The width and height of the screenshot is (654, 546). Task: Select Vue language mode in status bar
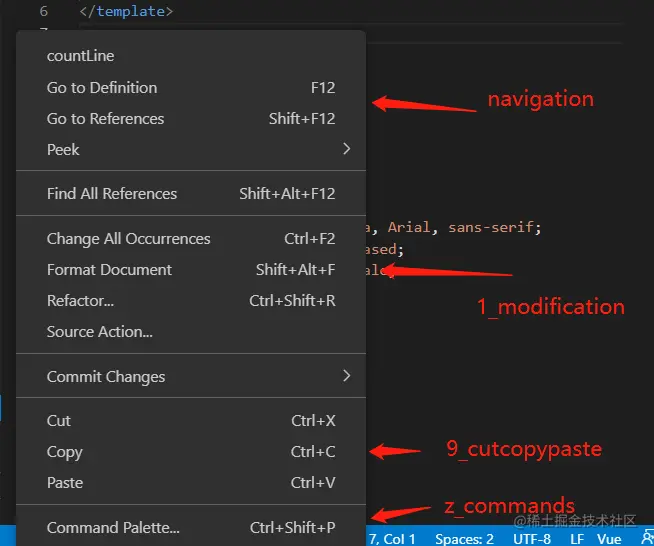[x=609, y=538]
